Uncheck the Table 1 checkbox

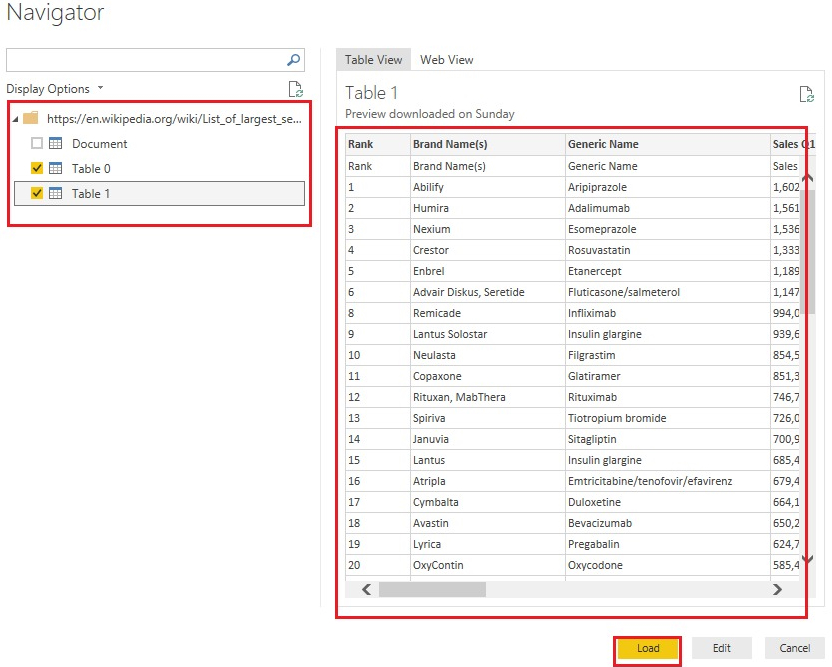tap(37, 193)
